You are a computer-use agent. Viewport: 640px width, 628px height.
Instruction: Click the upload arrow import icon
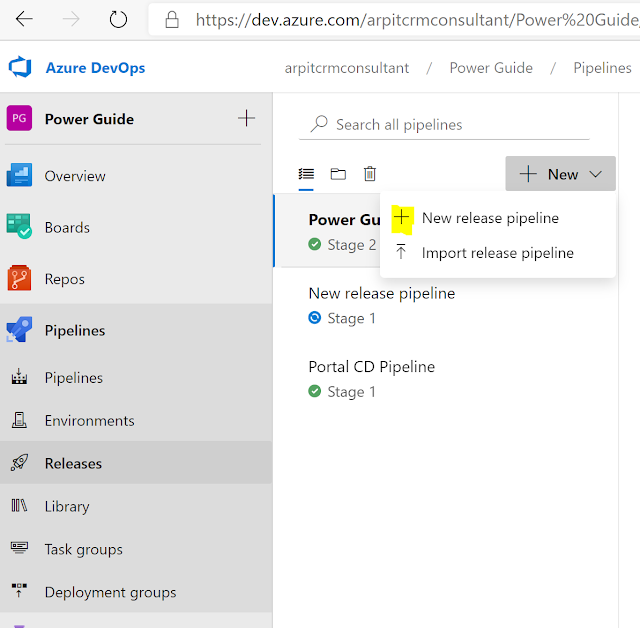point(401,251)
